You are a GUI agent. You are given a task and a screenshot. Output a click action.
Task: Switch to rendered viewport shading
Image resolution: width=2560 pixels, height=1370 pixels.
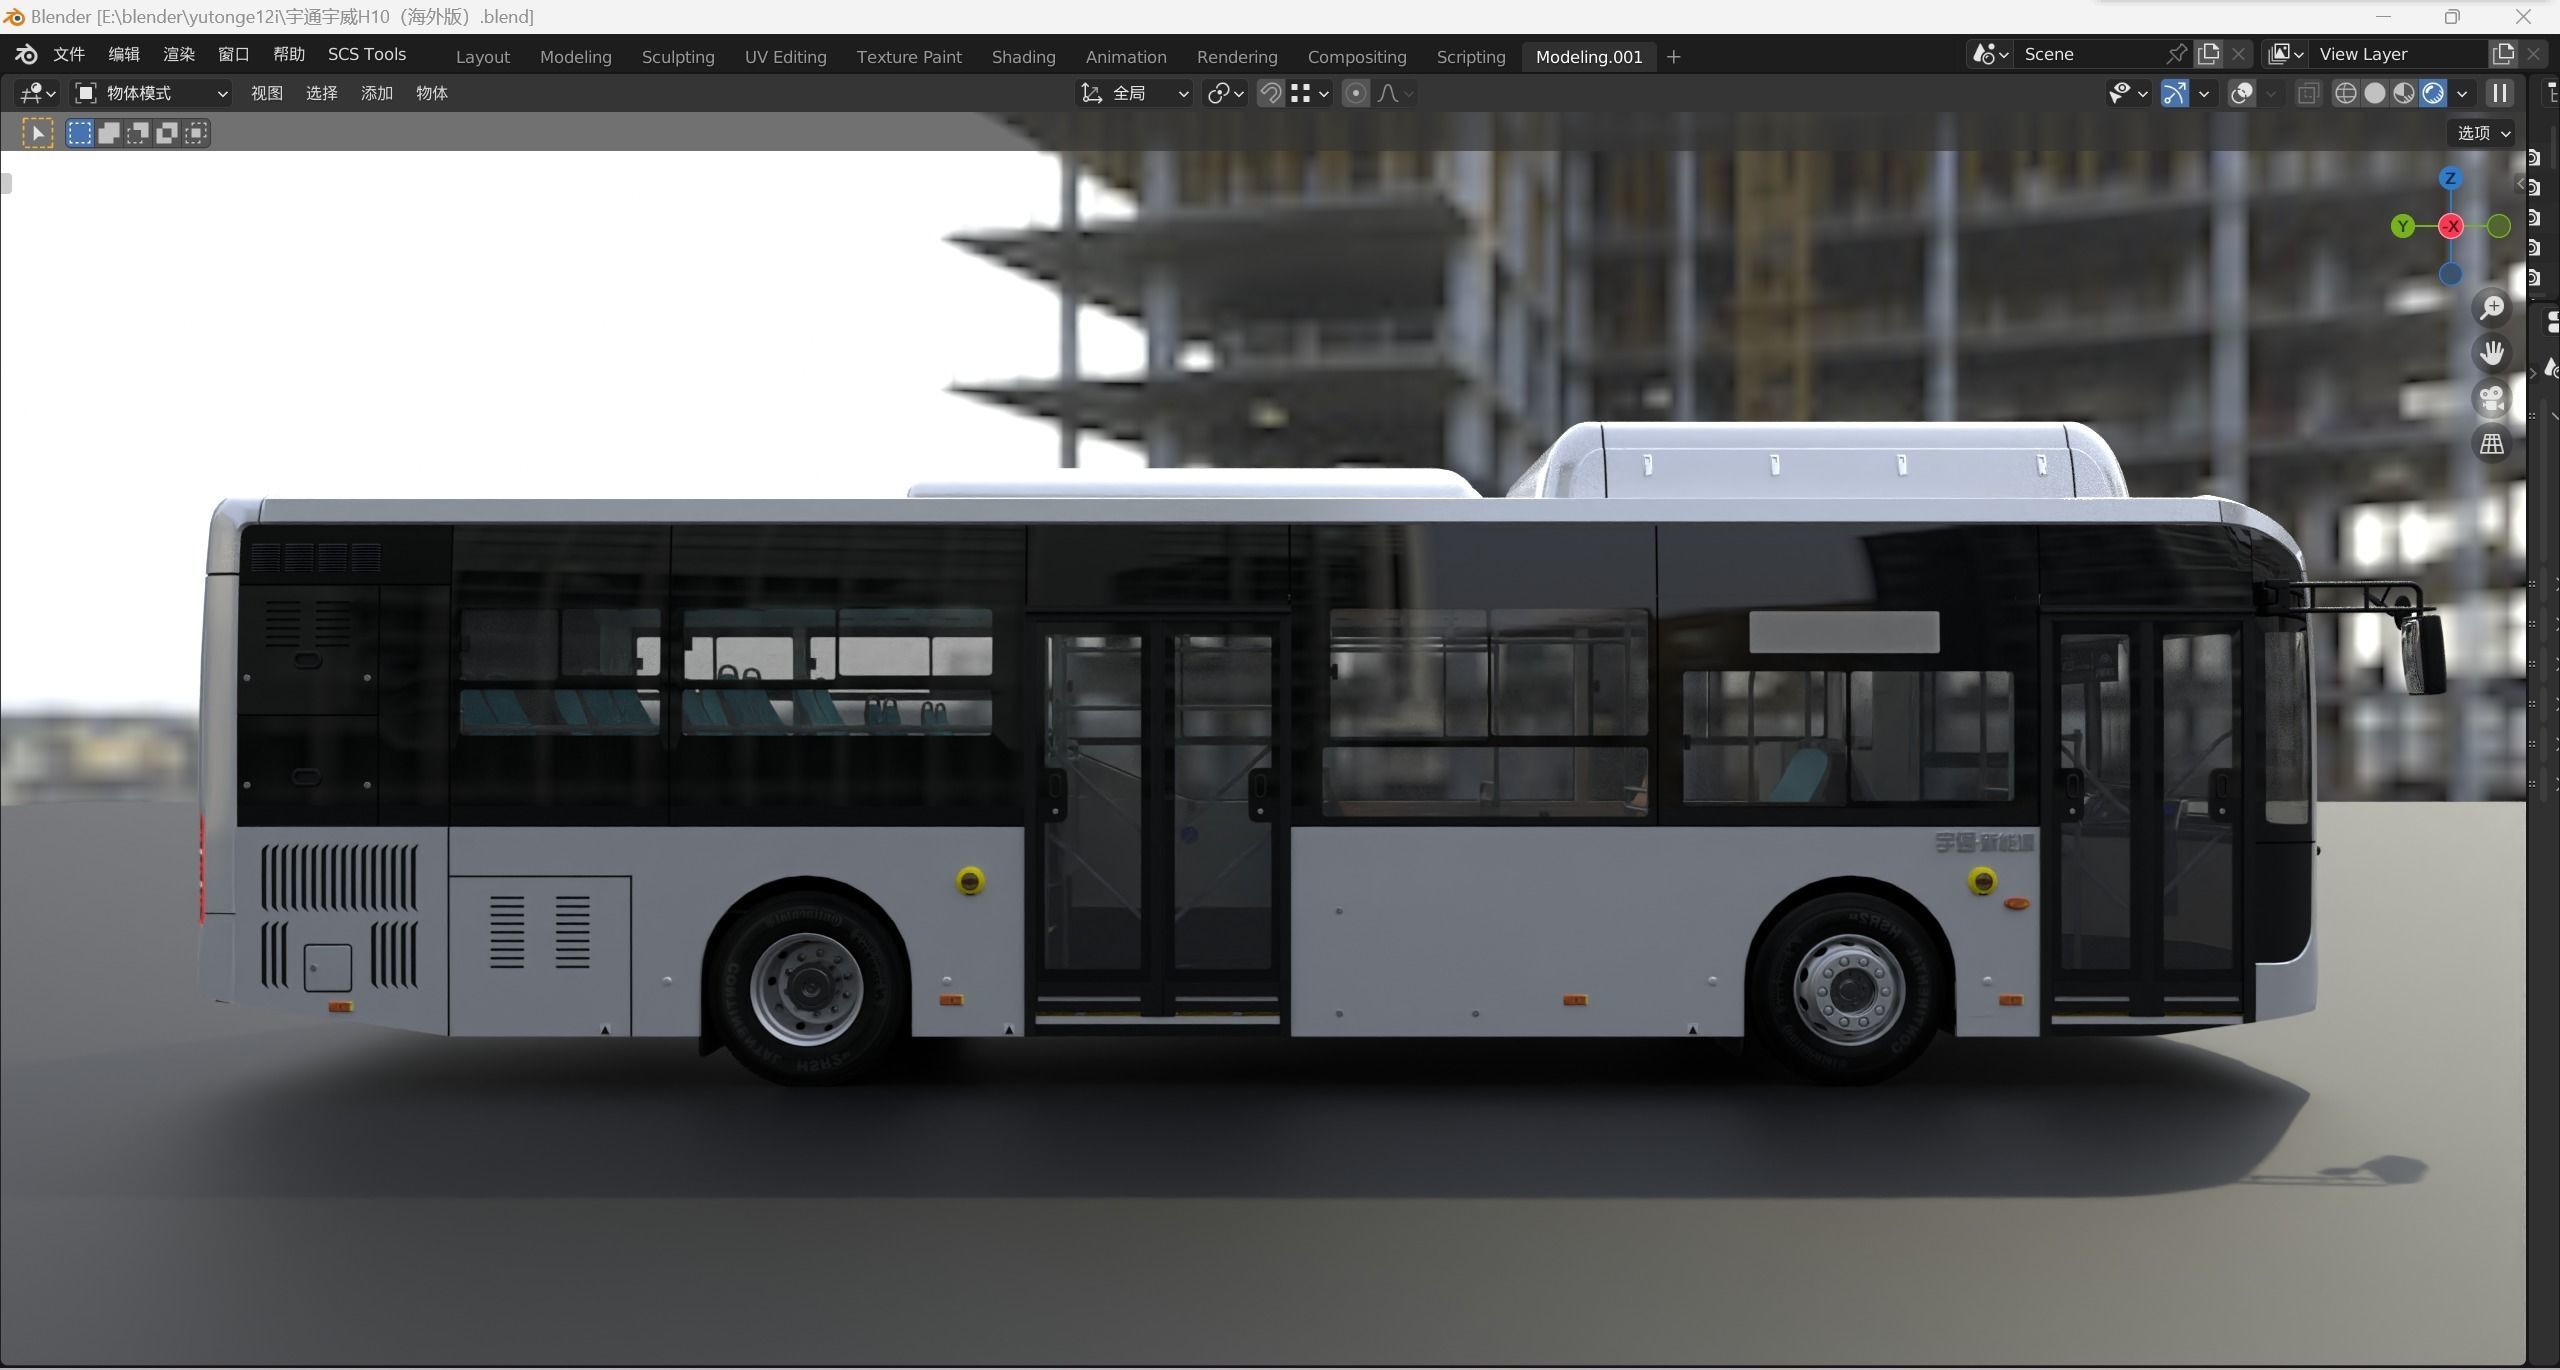pos(2433,93)
